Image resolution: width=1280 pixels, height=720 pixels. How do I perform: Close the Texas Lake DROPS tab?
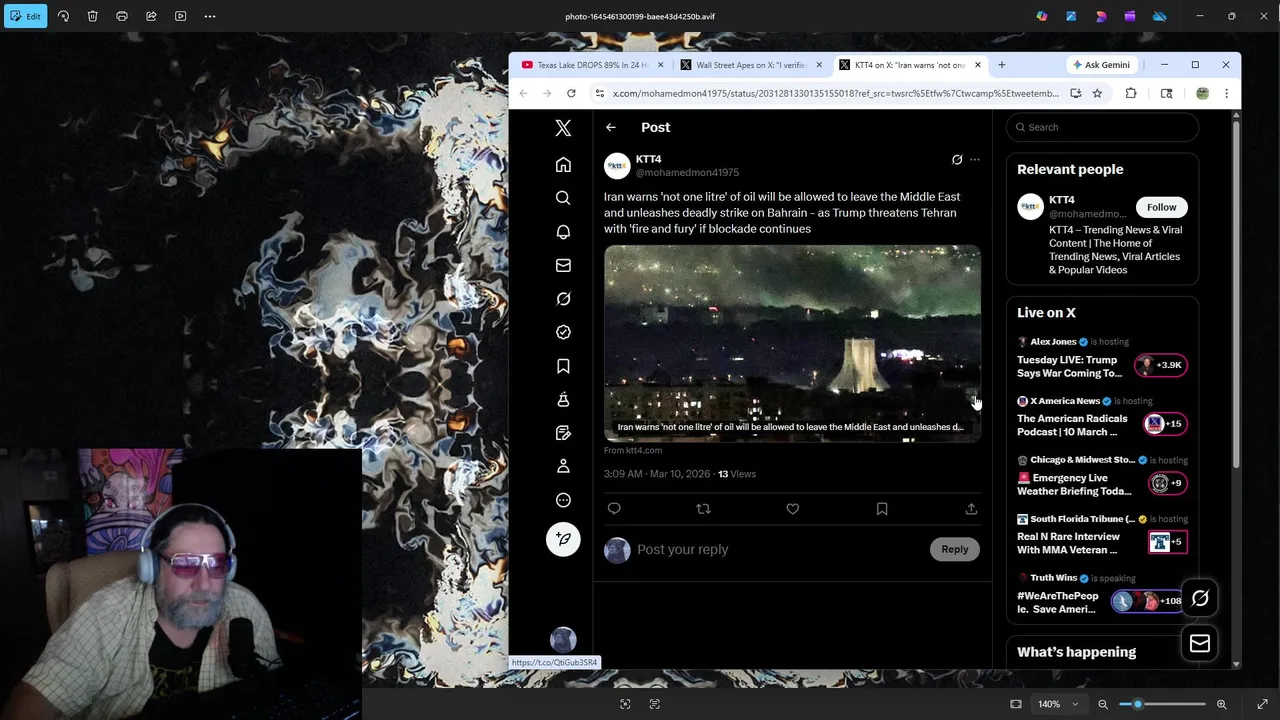tap(660, 65)
